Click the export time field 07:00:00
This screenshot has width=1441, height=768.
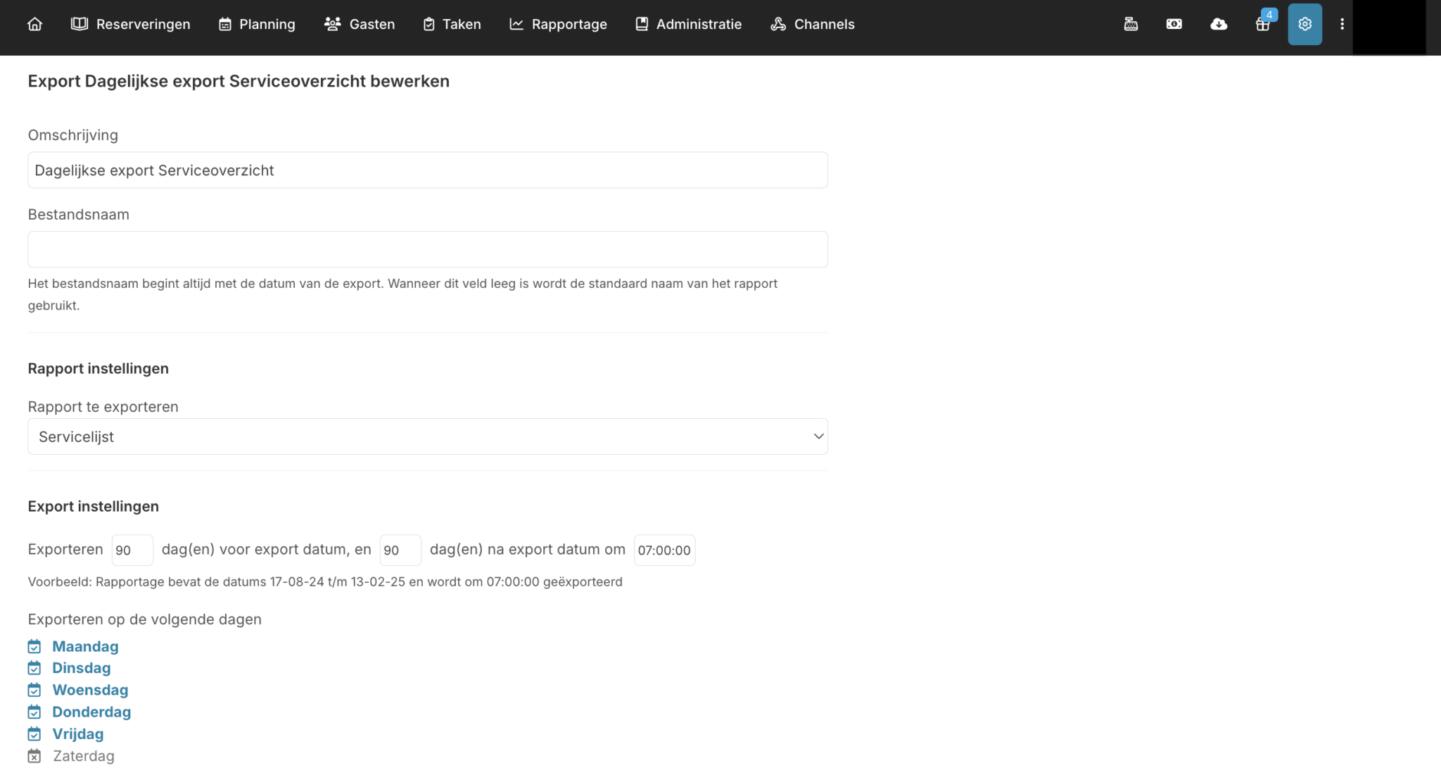pyautogui.click(x=664, y=550)
